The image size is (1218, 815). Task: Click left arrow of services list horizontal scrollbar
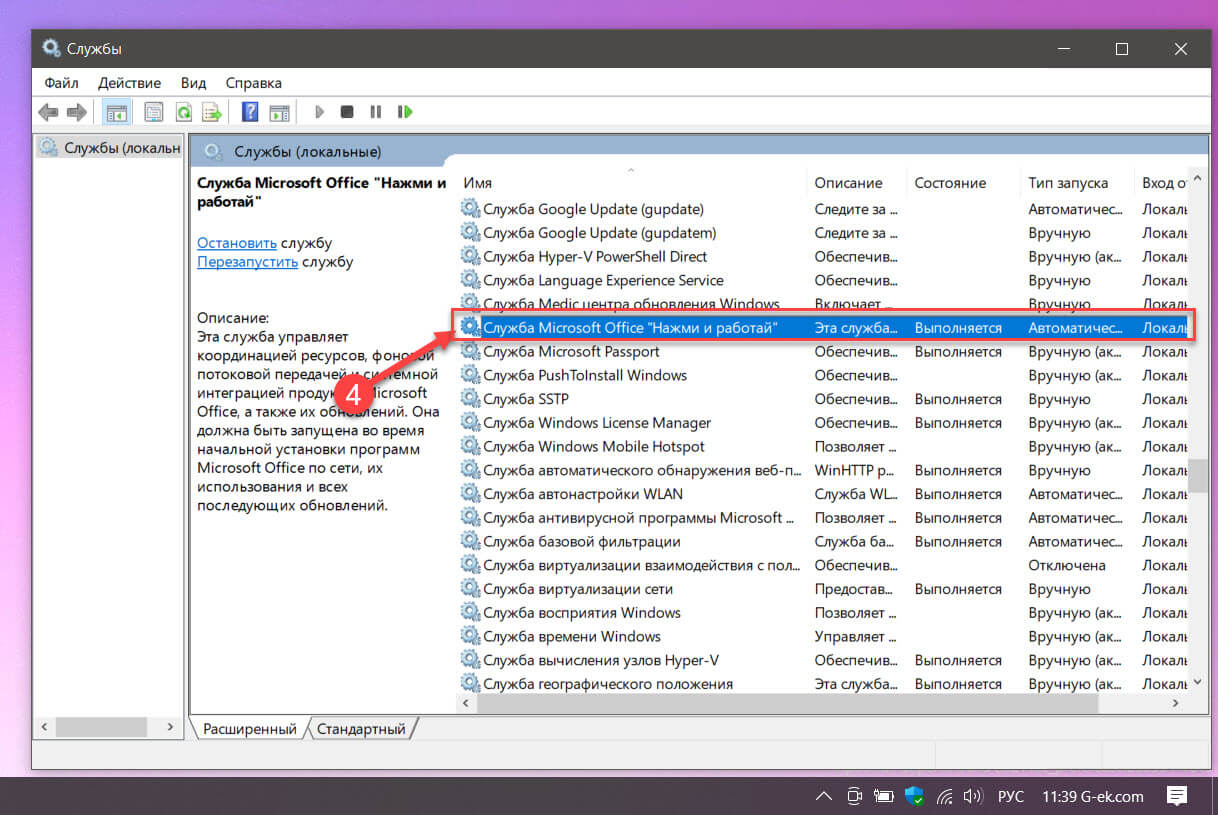click(x=465, y=704)
